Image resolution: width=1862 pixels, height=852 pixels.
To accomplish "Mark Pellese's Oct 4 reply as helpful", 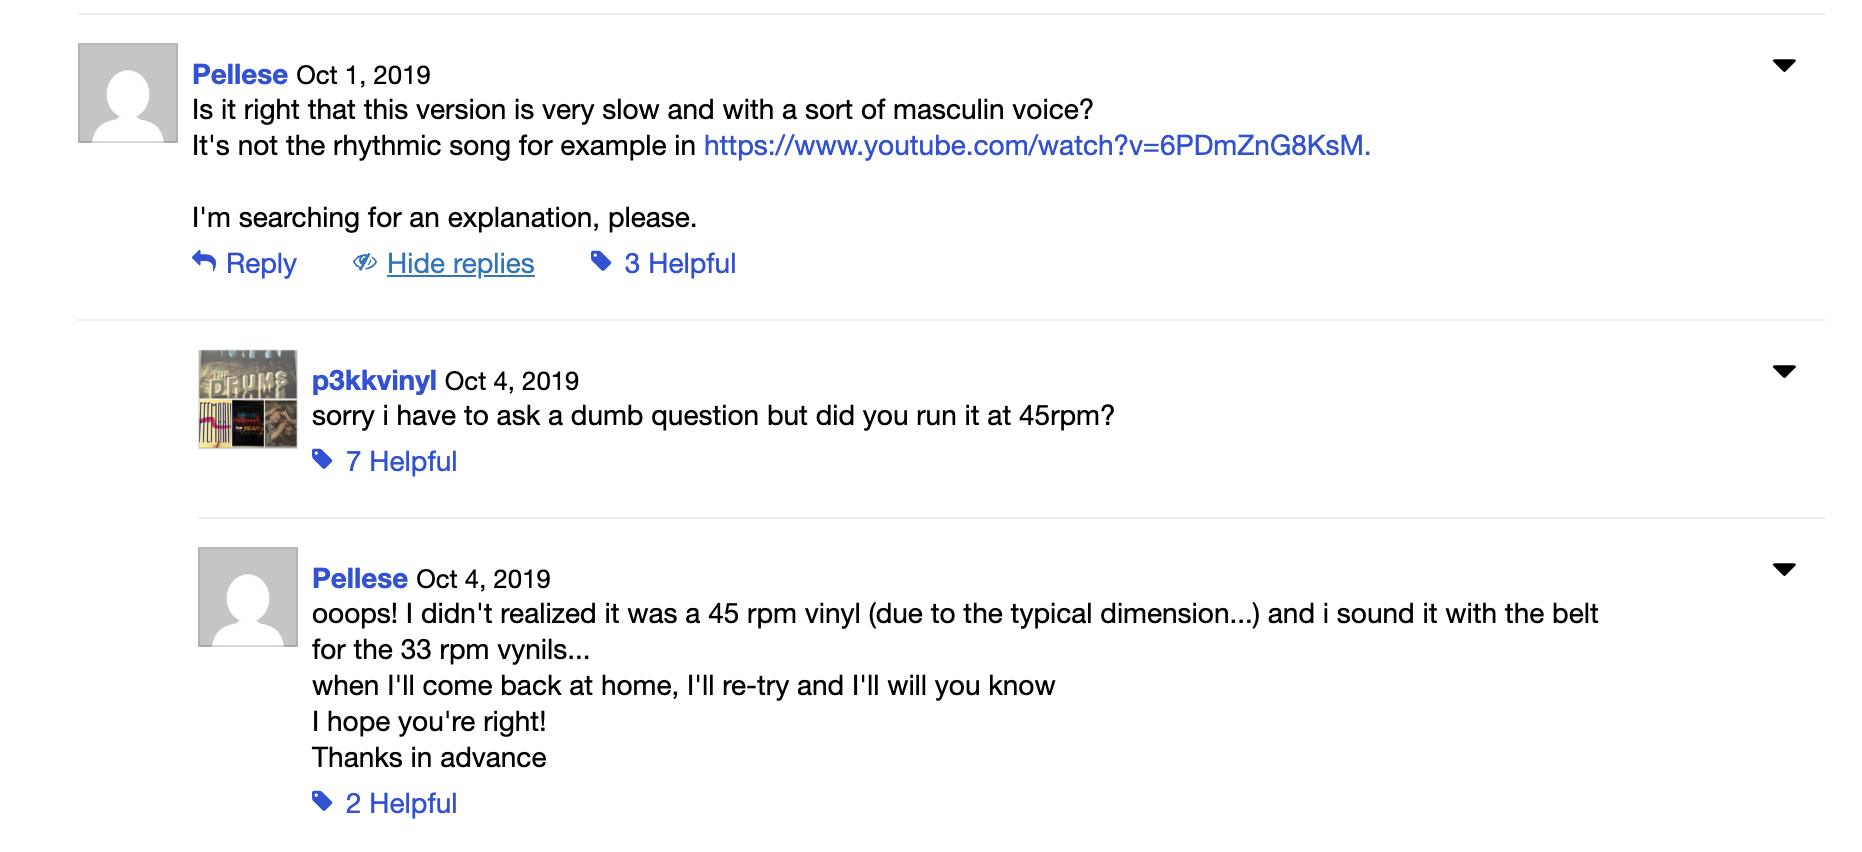I will coord(401,804).
